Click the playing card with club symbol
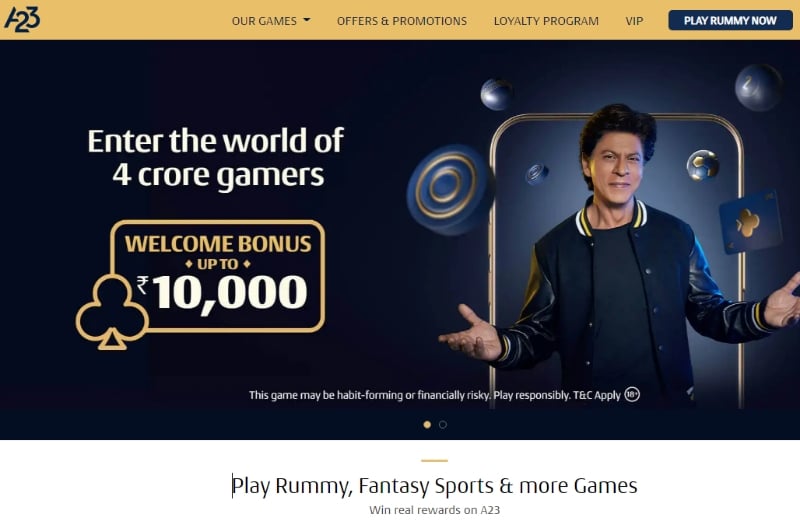This screenshot has height=528, width=800. click(x=751, y=222)
